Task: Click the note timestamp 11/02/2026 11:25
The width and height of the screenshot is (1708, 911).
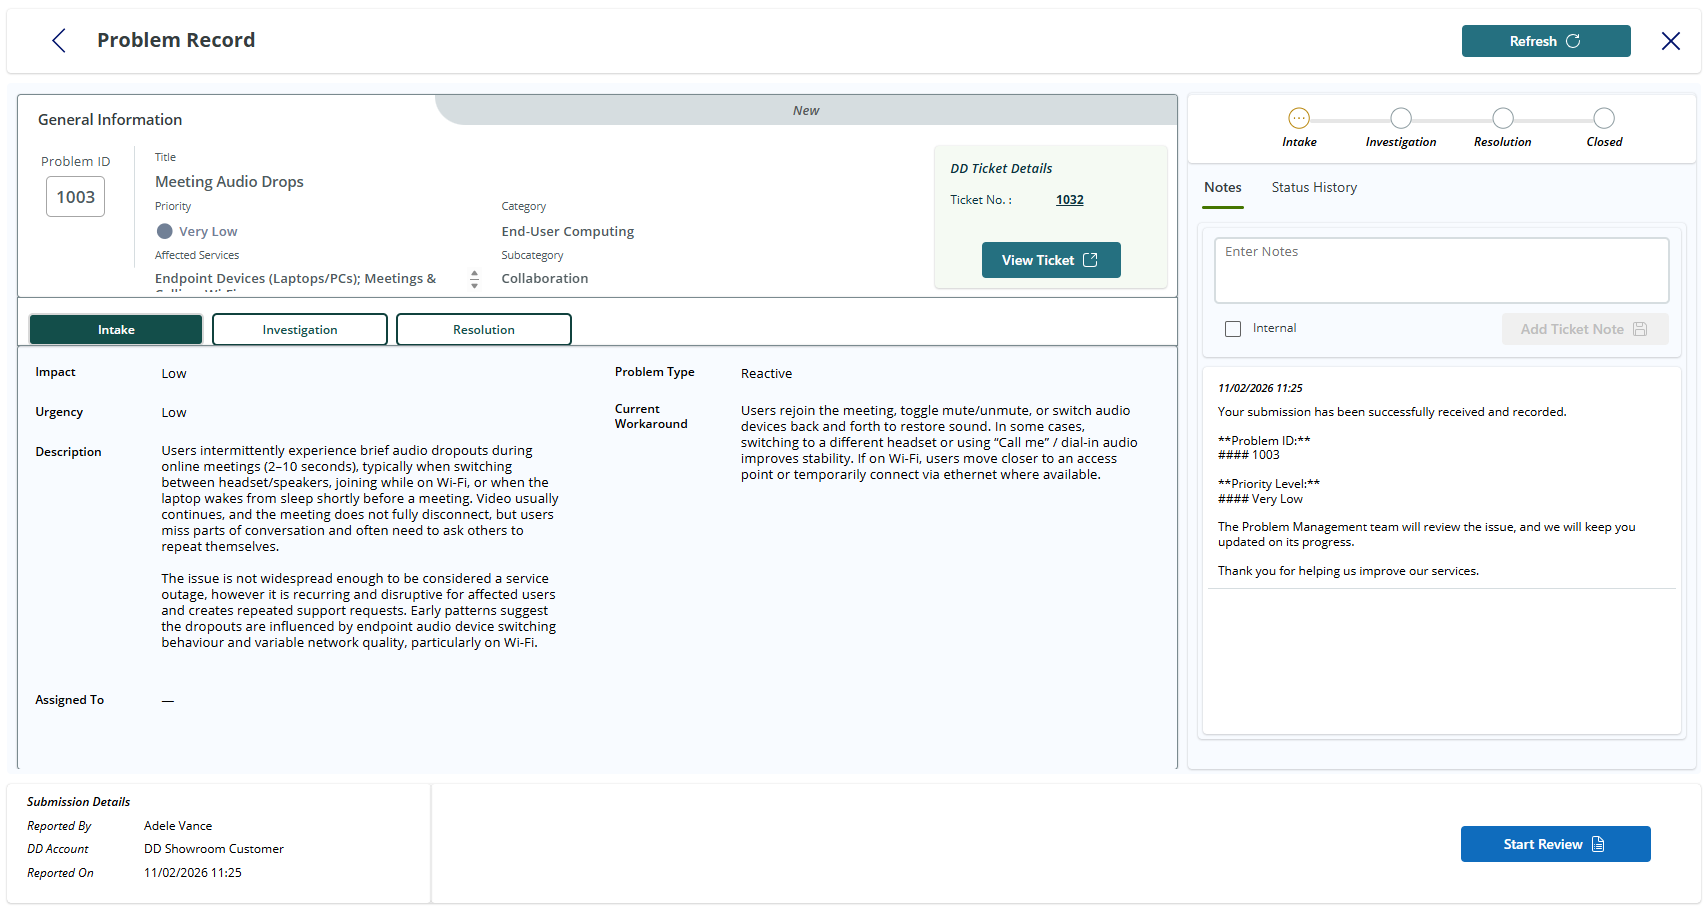Action: point(1260,388)
